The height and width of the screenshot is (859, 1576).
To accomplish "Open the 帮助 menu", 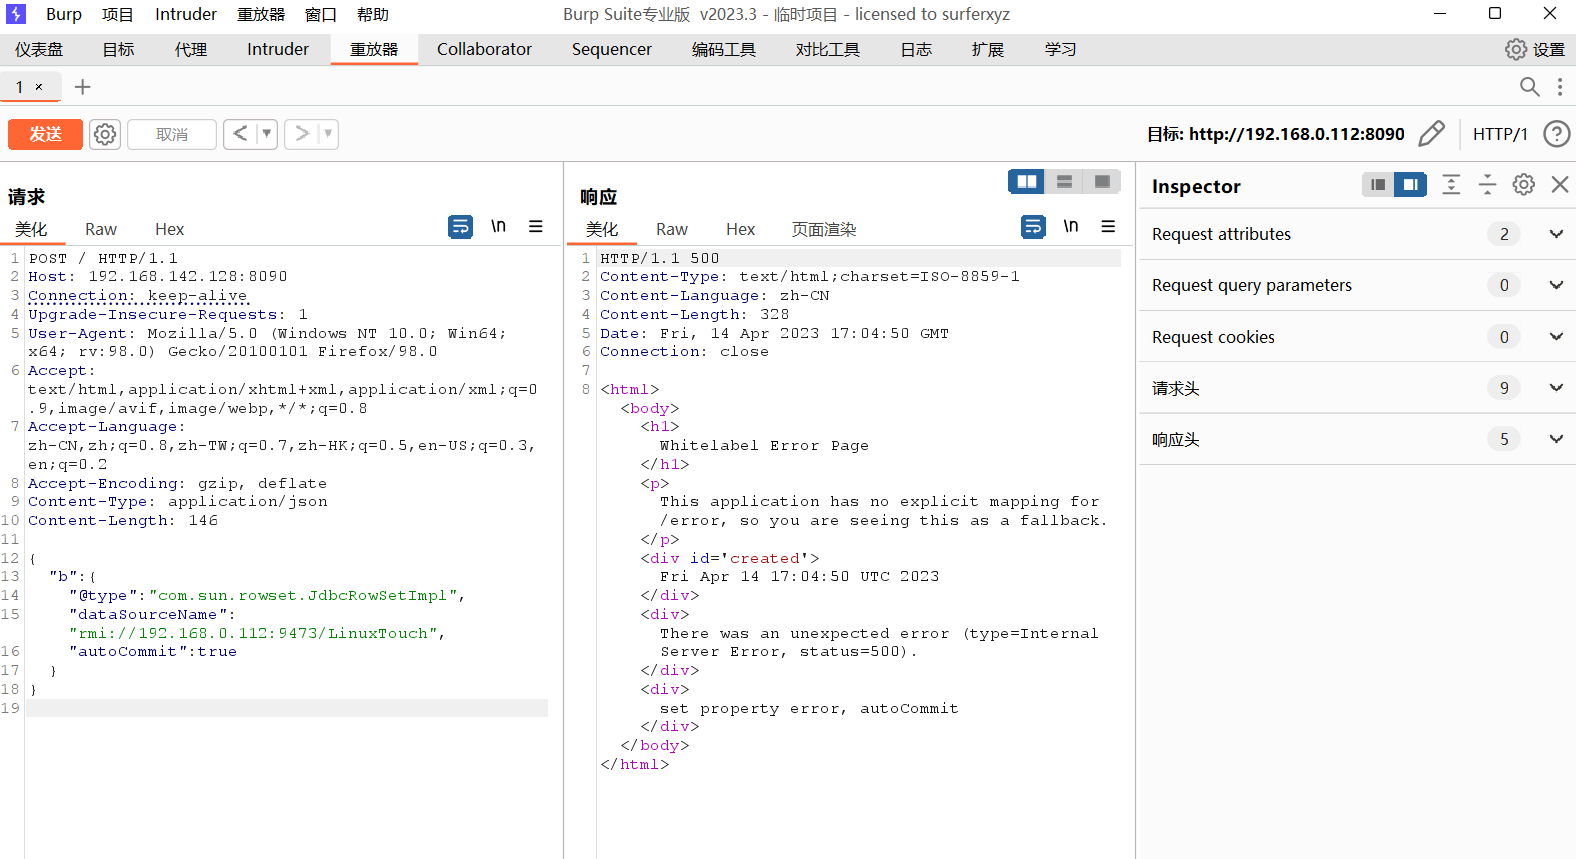I will (372, 14).
